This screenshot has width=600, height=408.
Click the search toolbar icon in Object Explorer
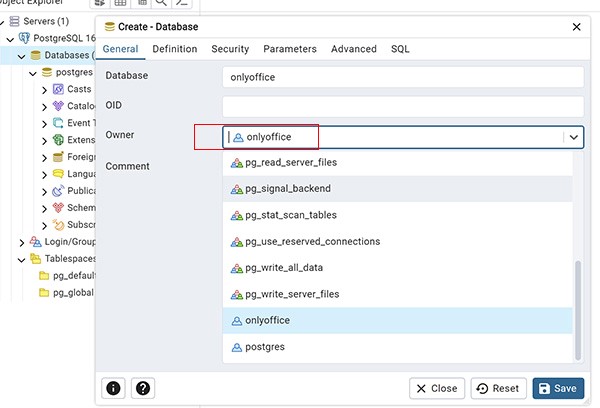pyautogui.click(x=161, y=3)
